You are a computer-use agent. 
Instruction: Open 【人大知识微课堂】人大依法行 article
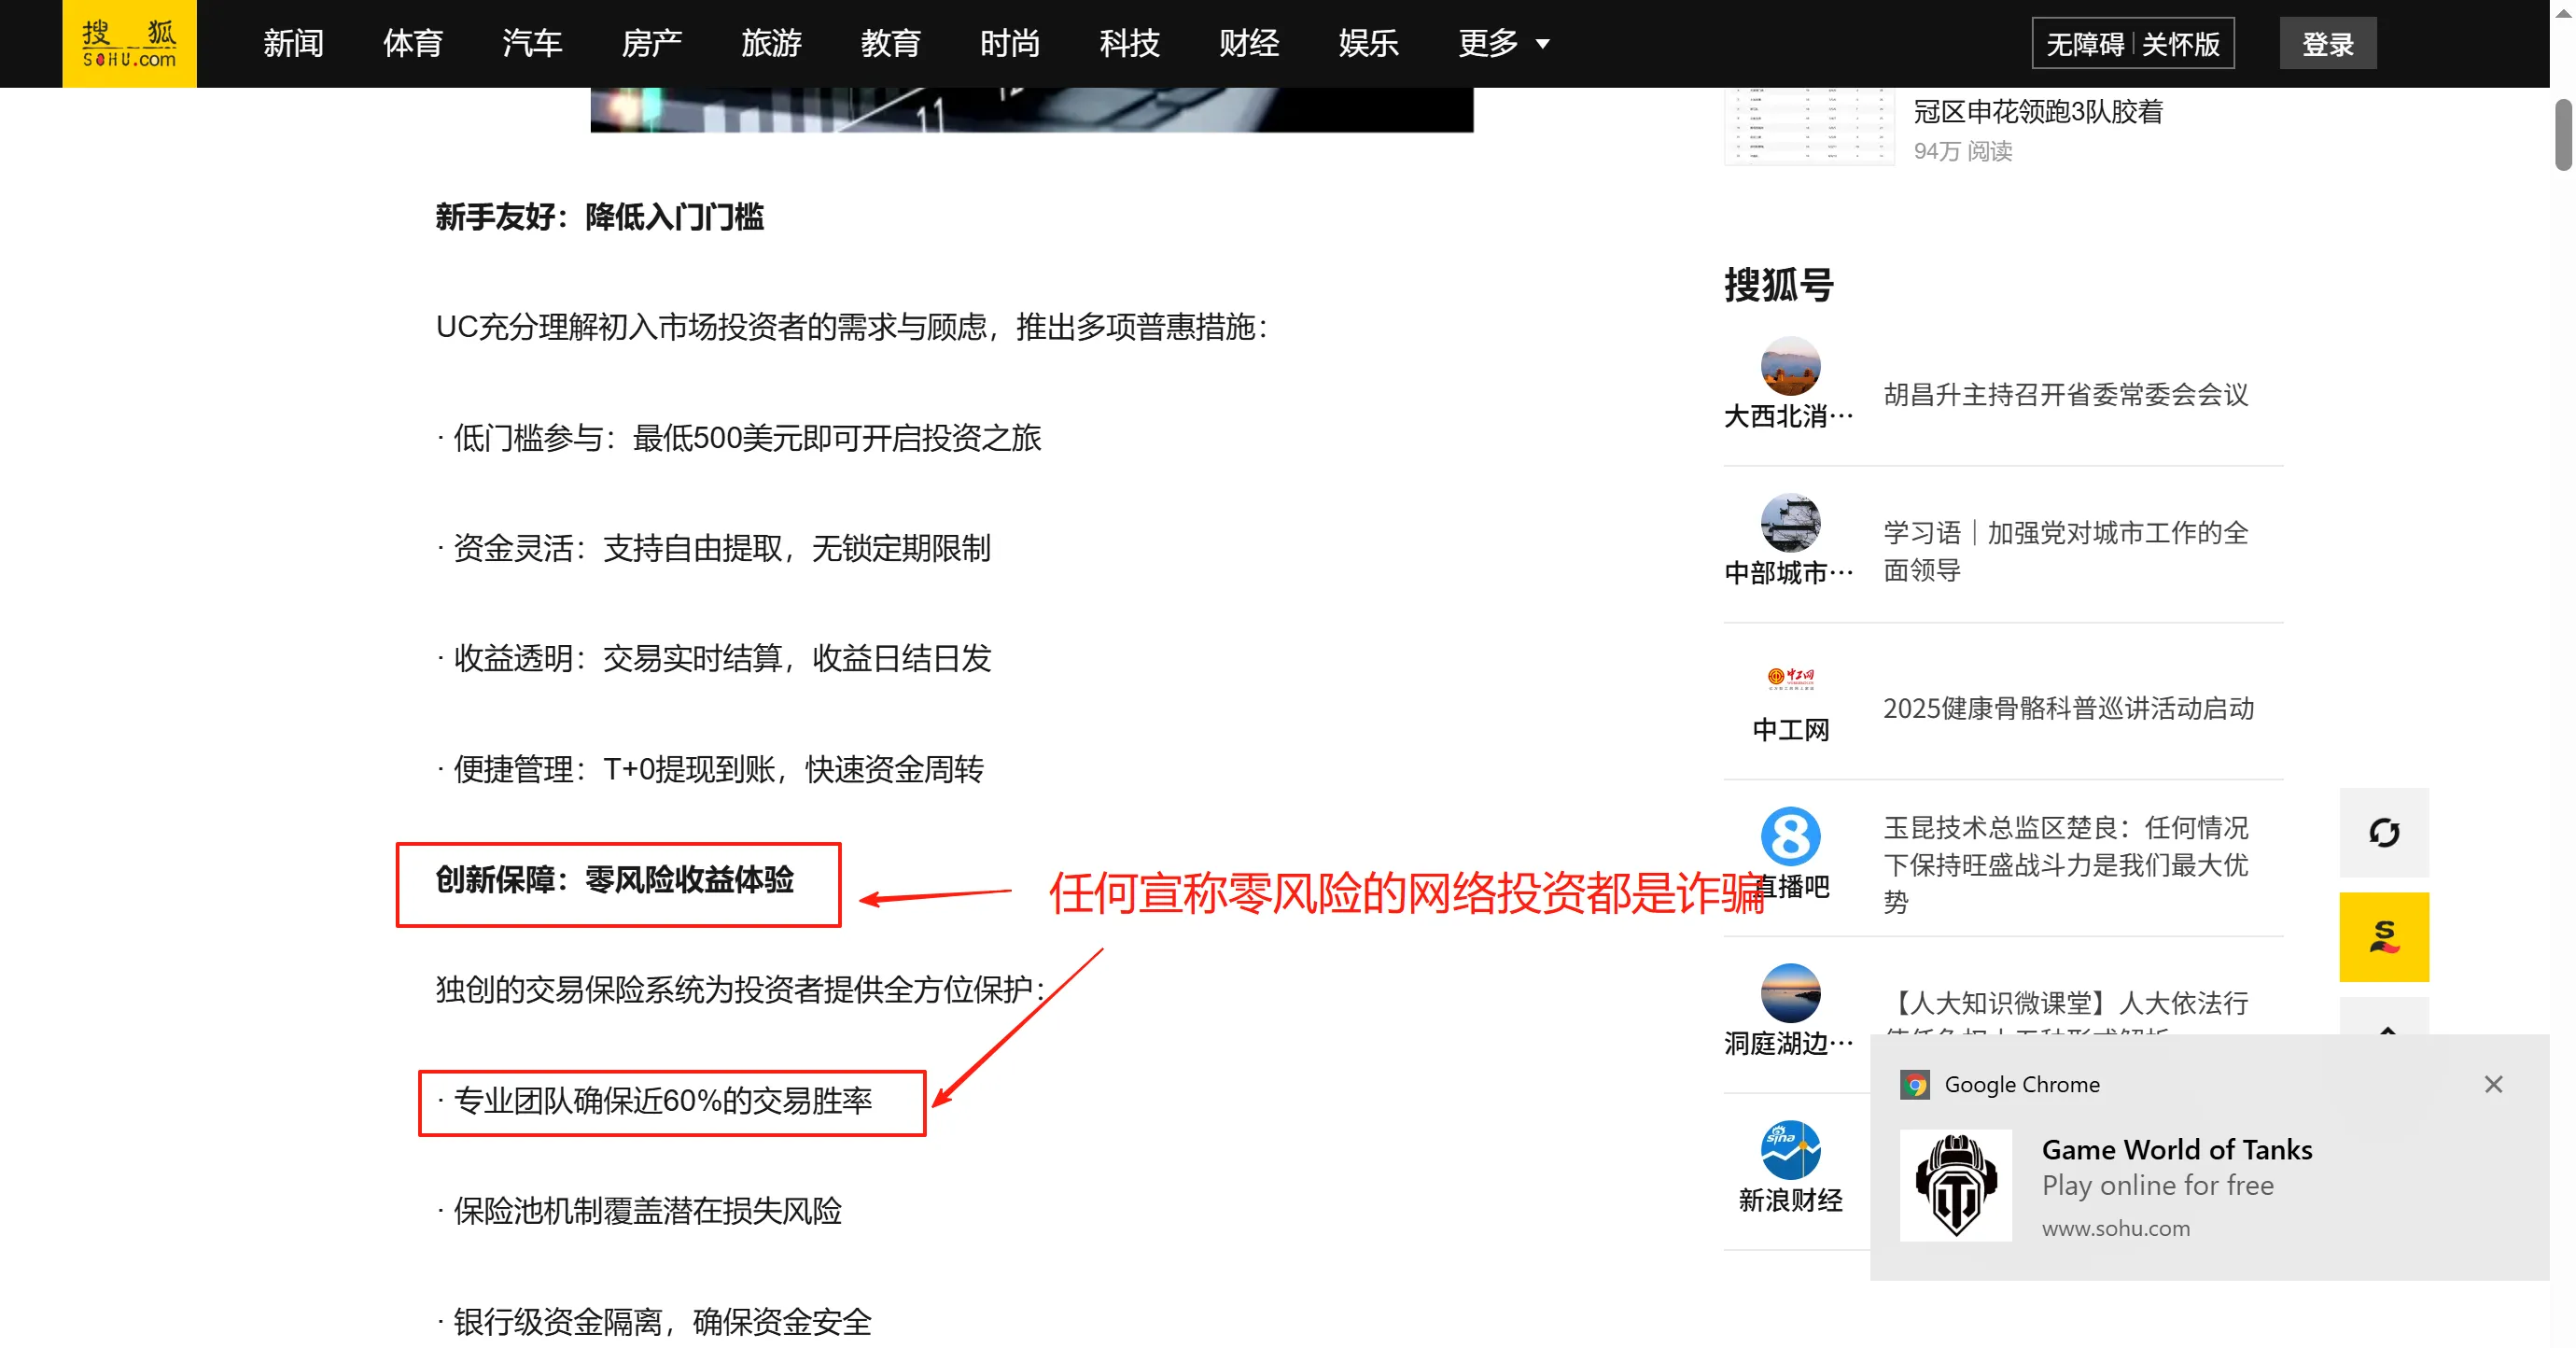[2068, 1003]
